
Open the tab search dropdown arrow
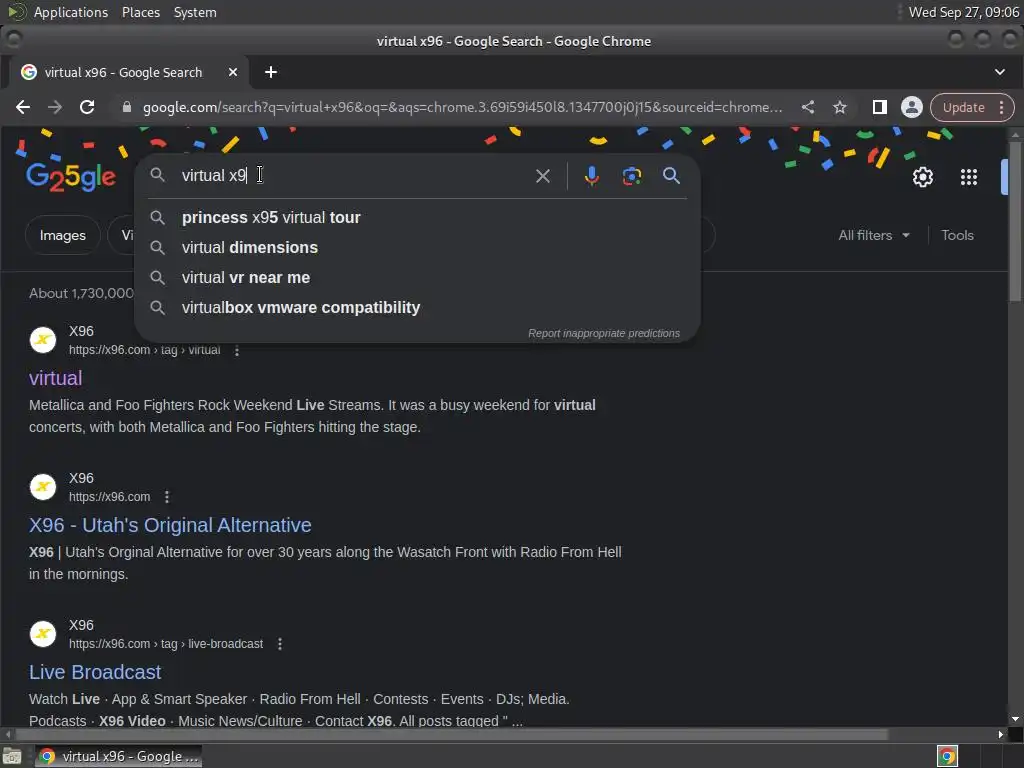(1000, 72)
